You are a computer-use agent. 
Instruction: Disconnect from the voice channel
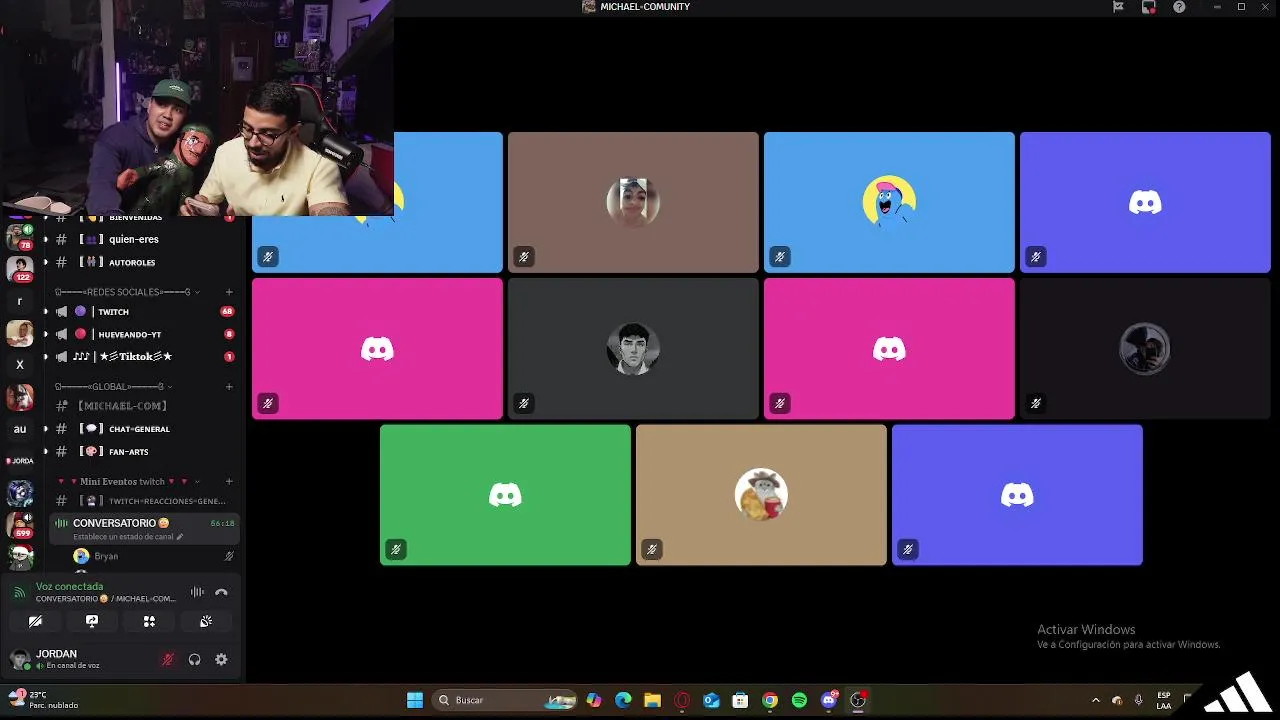[x=221, y=592]
